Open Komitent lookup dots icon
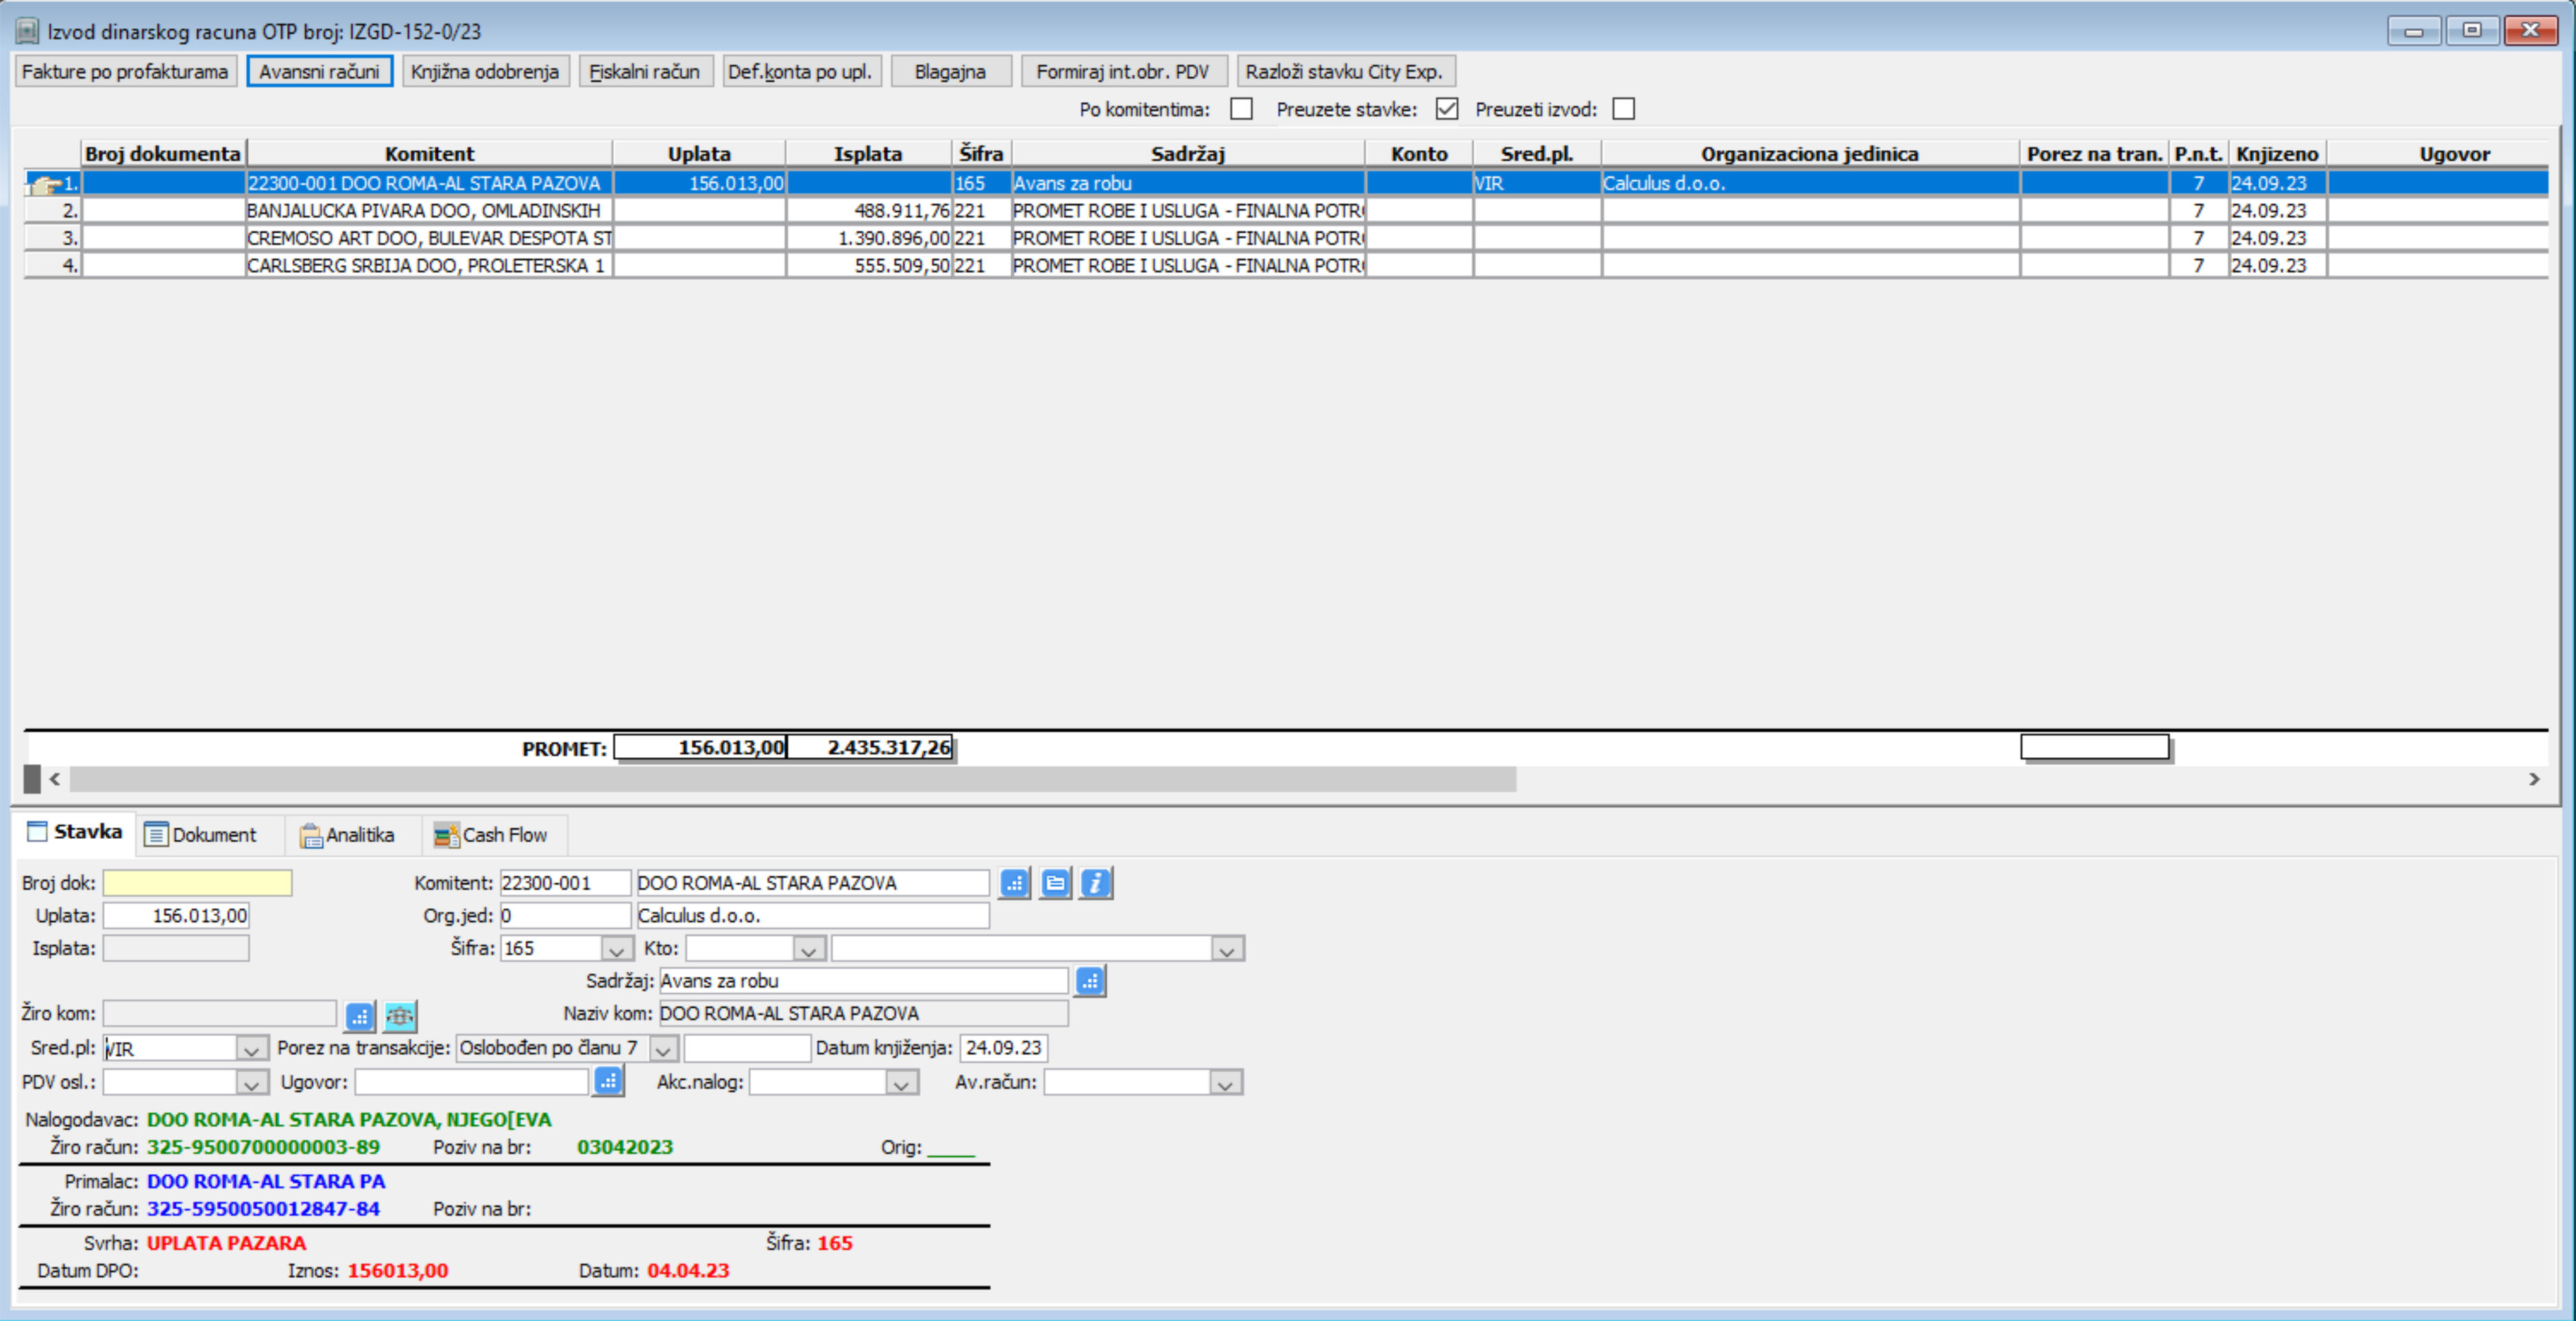The width and height of the screenshot is (2576, 1321). point(1014,883)
